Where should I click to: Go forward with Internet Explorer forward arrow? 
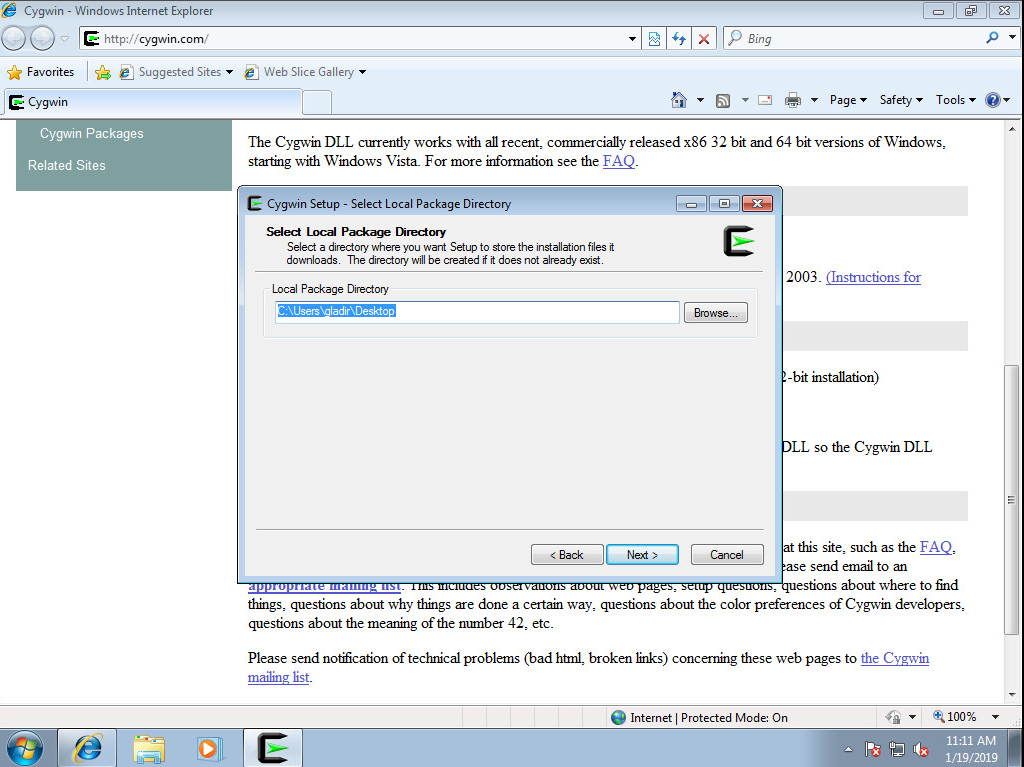pyautogui.click(x=42, y=39)
